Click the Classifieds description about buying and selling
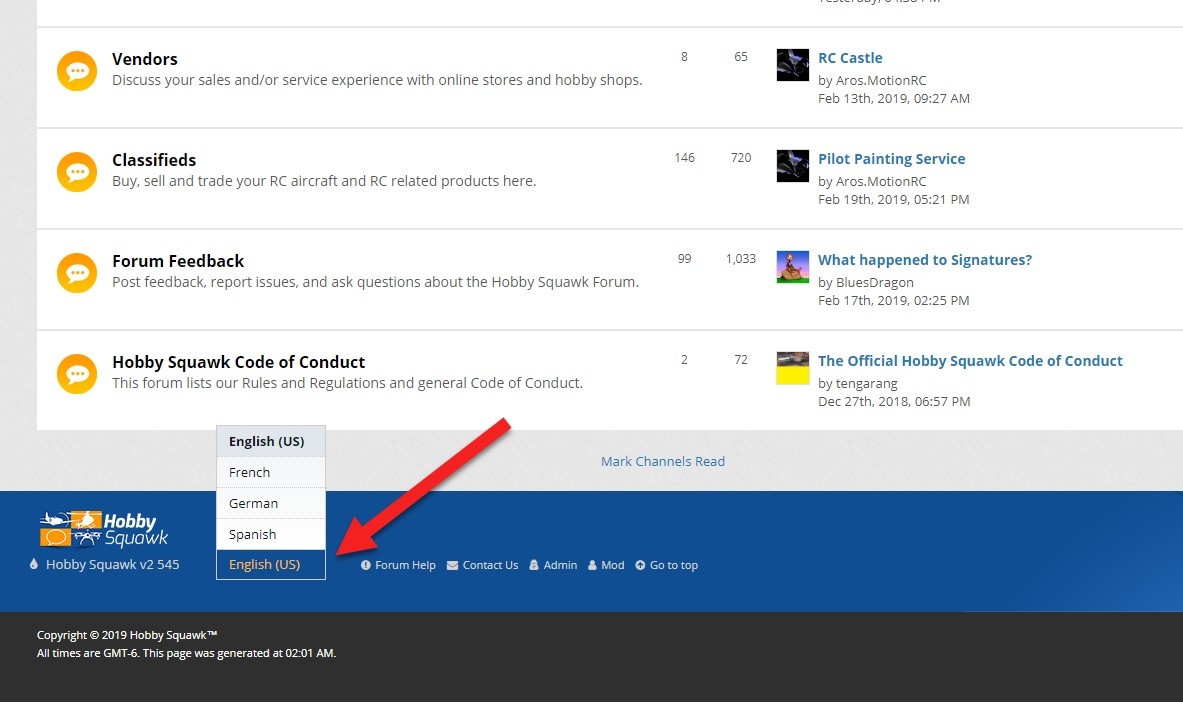Viewport: 1183px width, 706px height. [x=324, y=181]
